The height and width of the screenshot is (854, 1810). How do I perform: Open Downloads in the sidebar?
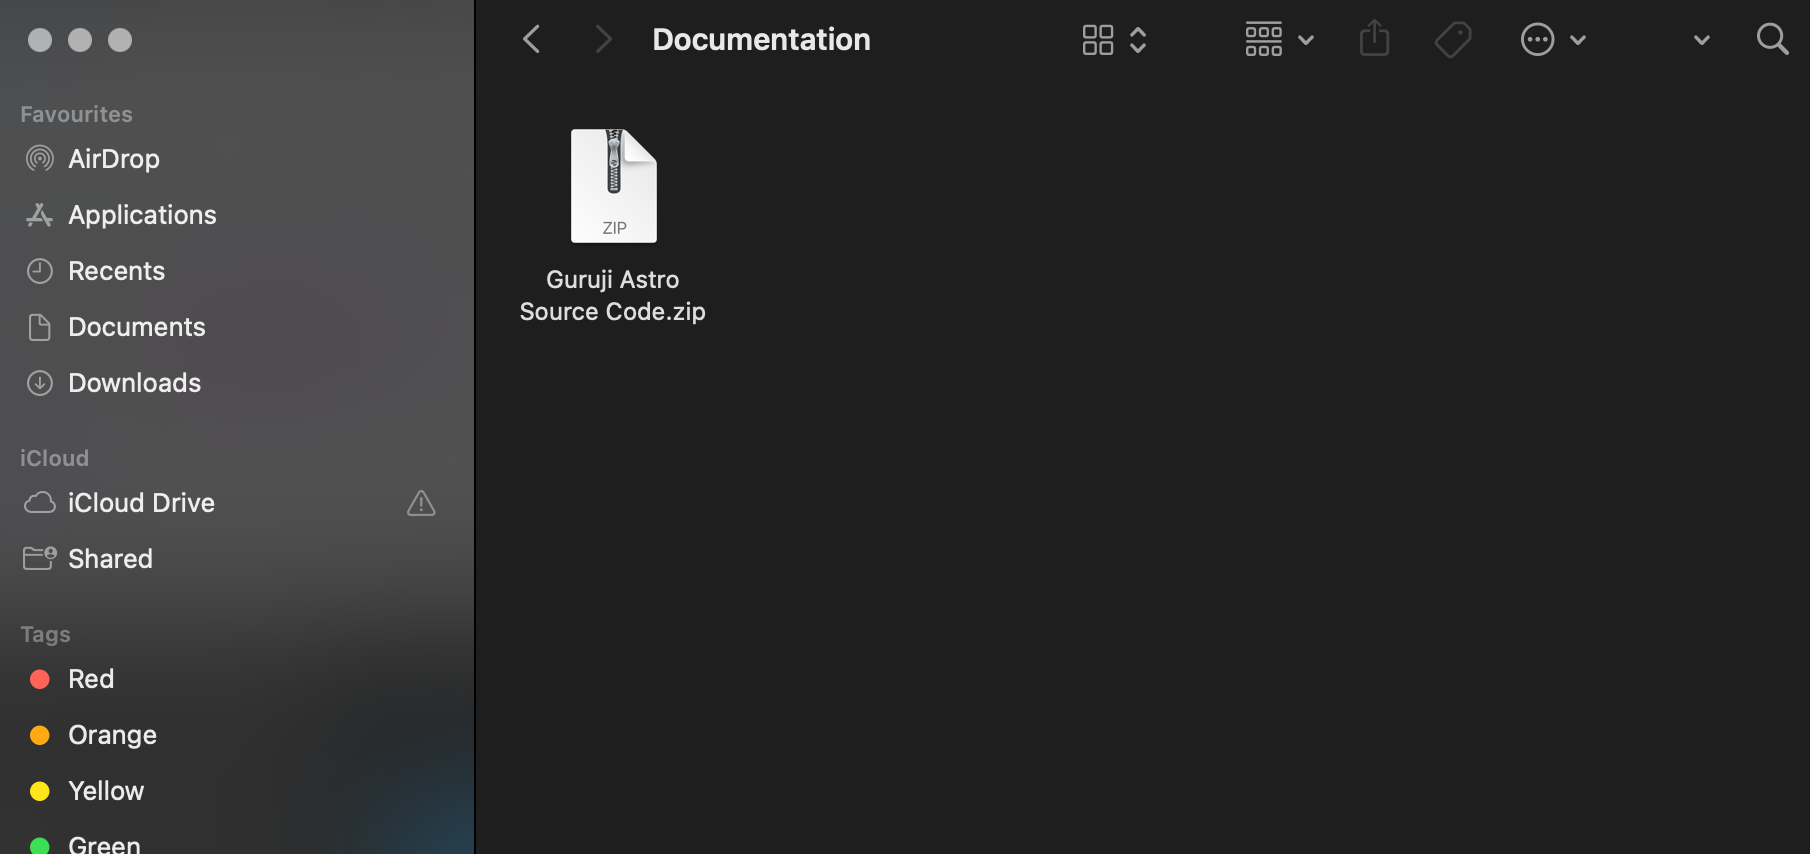135,383
